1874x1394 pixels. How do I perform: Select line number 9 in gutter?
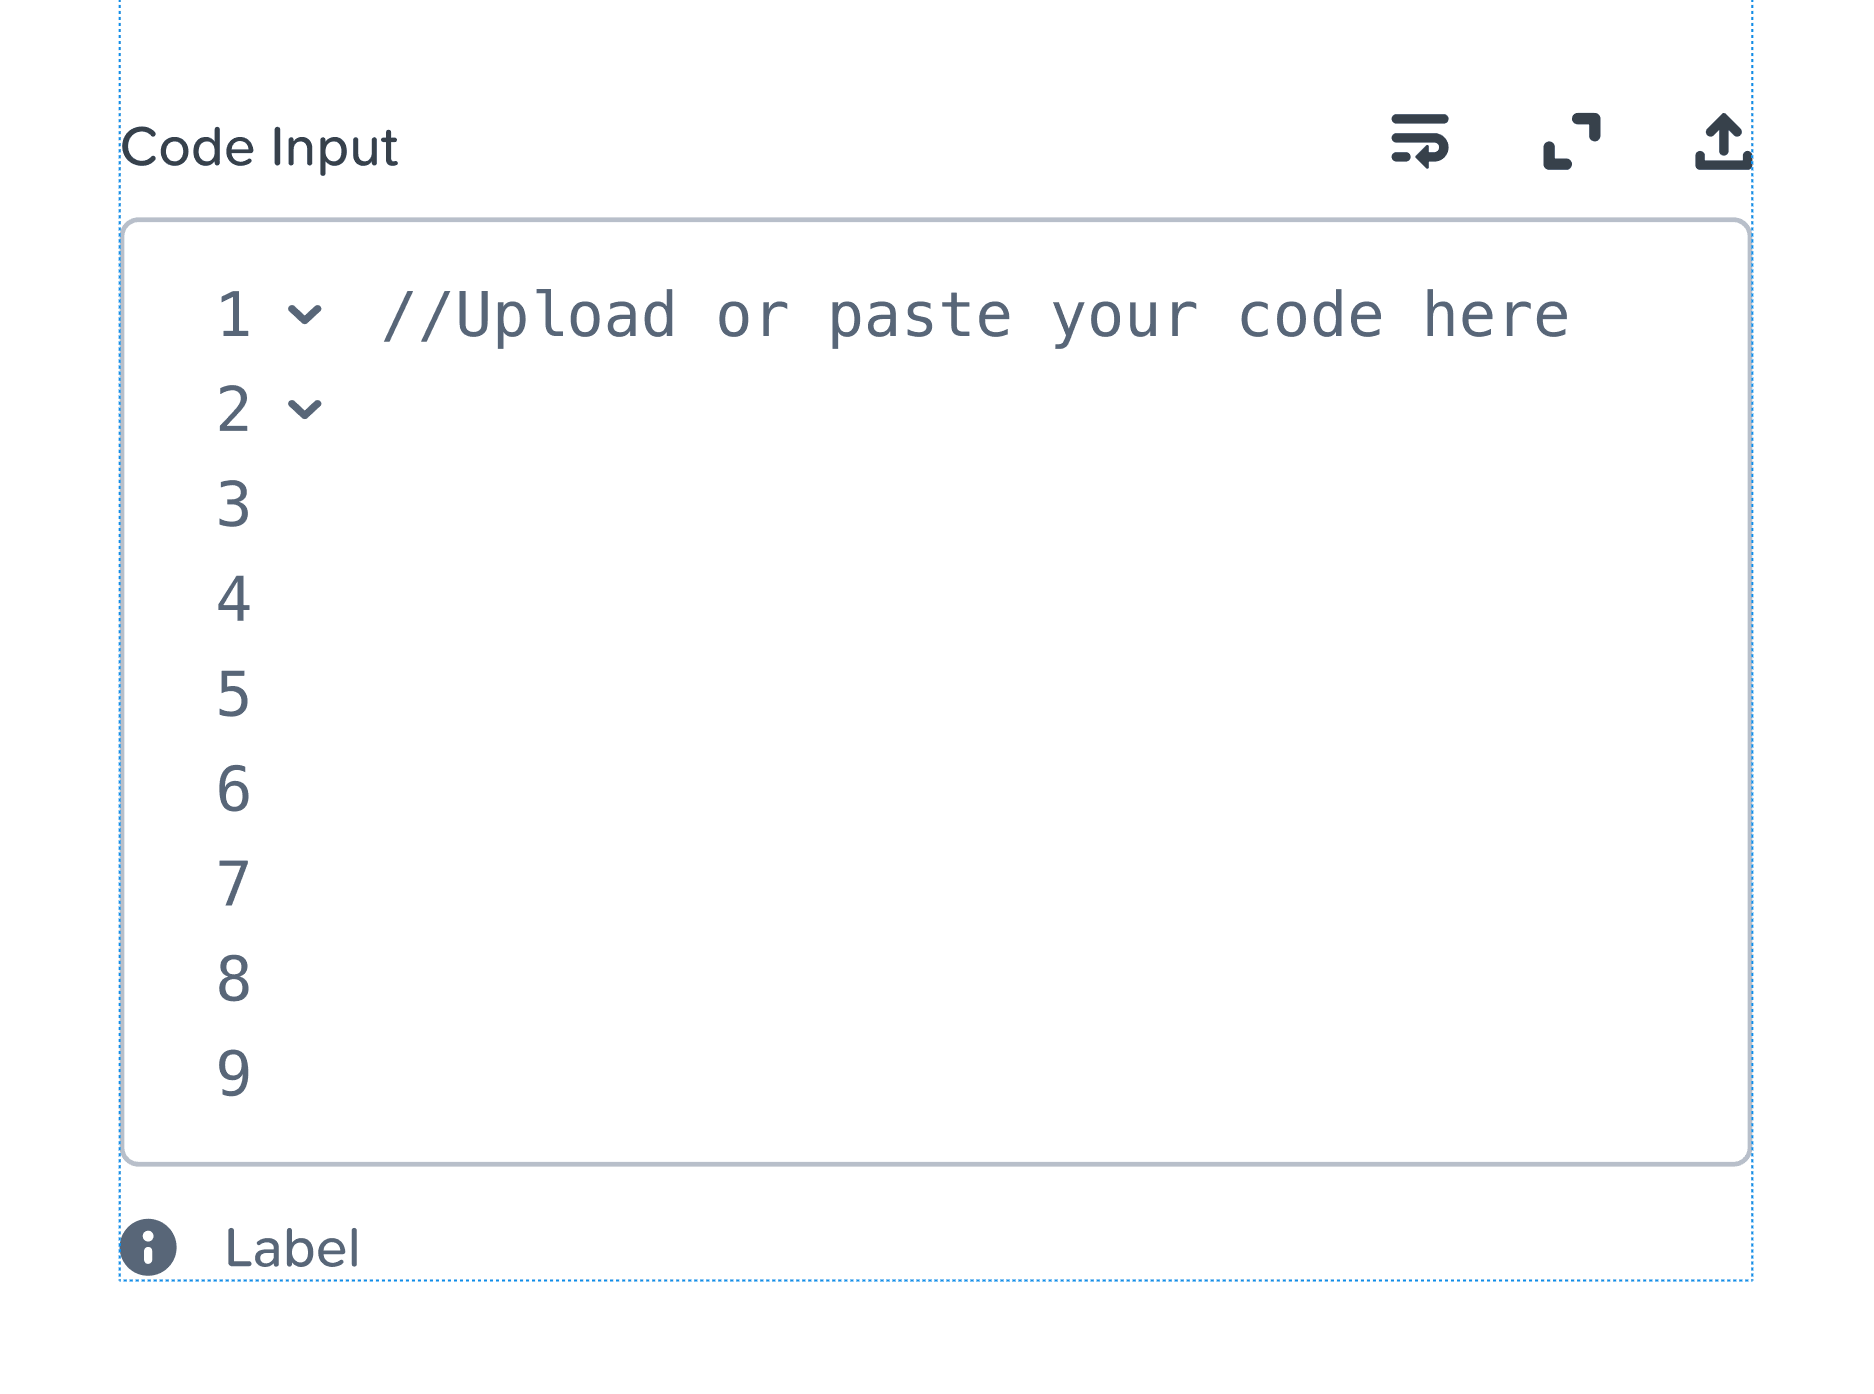(233, 1074)
